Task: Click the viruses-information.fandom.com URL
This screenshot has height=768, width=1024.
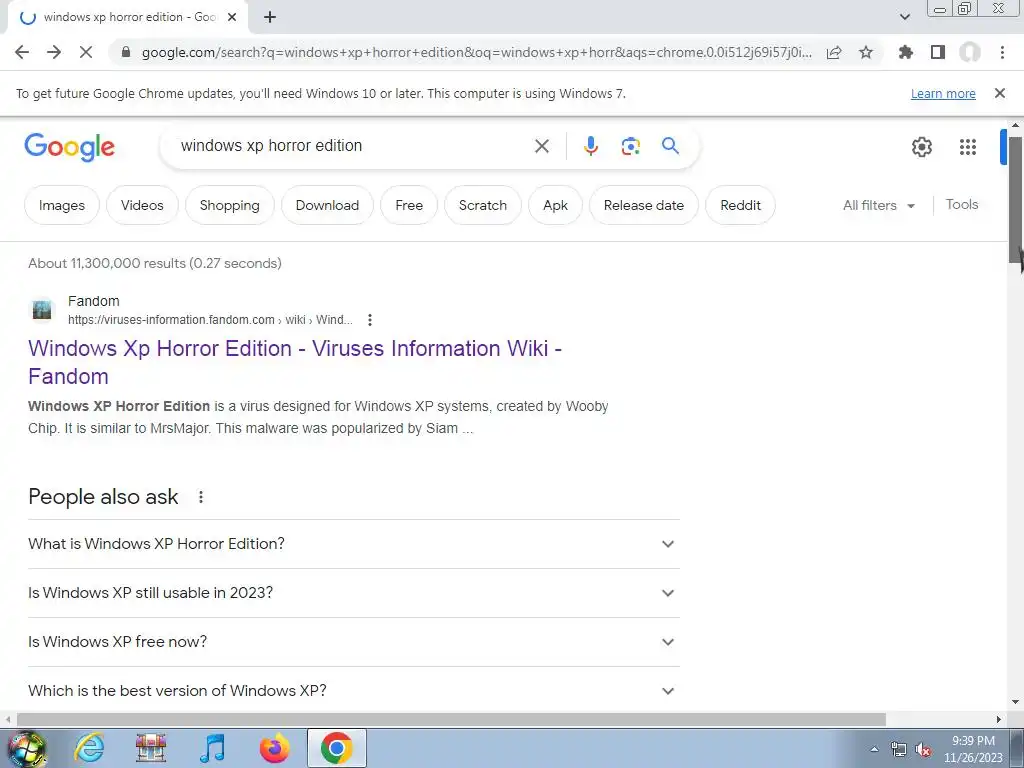Action: pos(210,320)
